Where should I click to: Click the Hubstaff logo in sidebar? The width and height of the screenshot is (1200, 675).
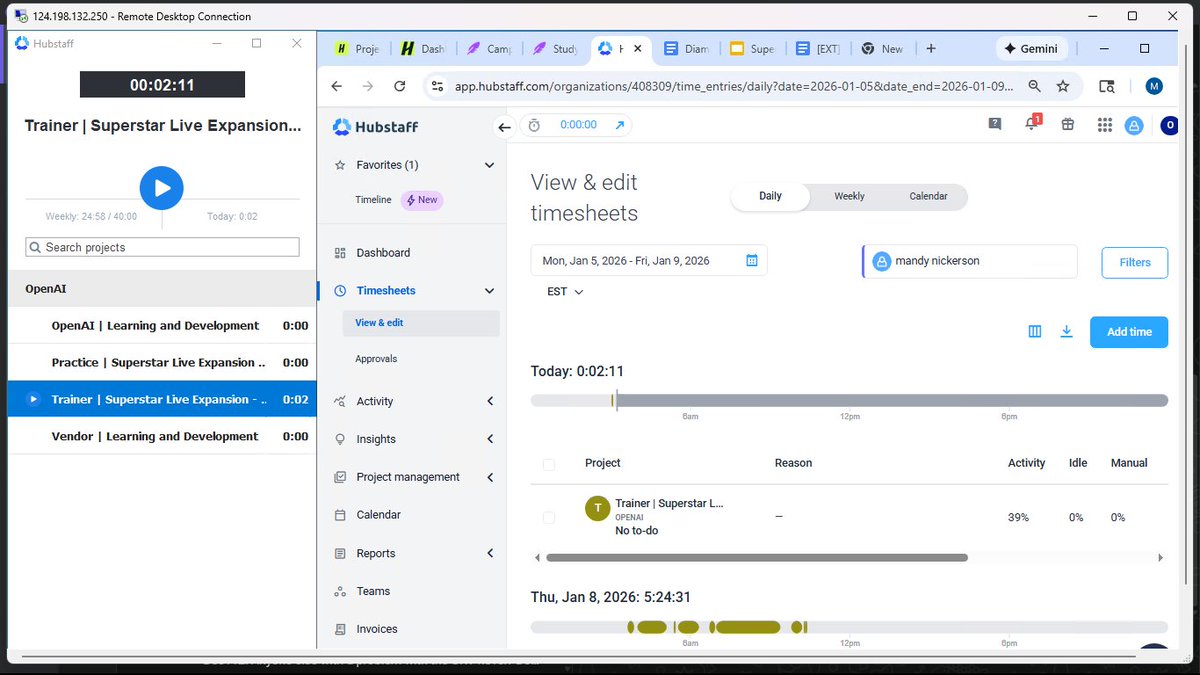click(x=375, y=126)
